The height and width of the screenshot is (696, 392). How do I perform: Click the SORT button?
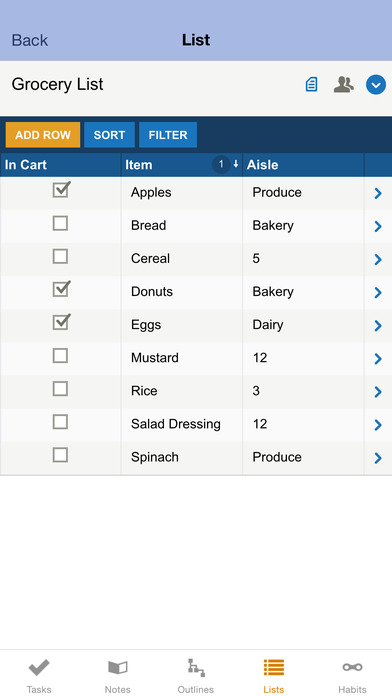[x=109, y=135]
